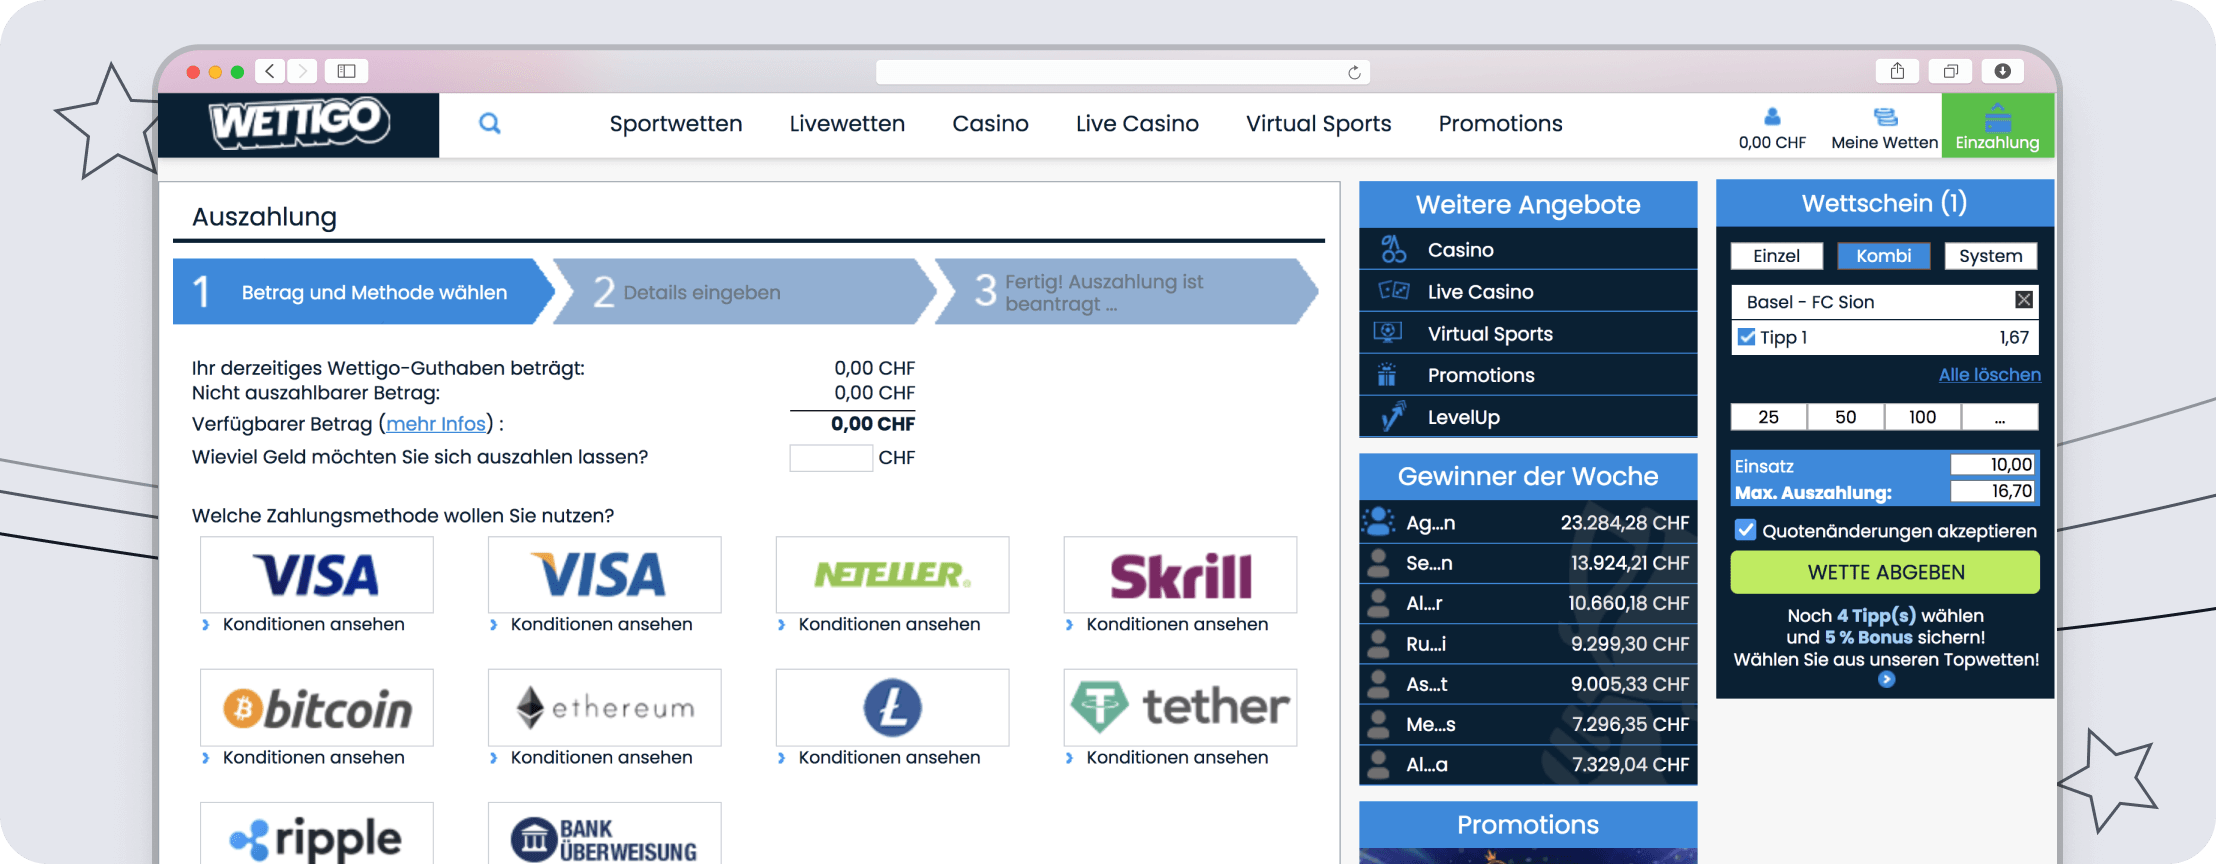Screen dimensions: 2216x864
Task: Click the Einsatz amount field
Action: [x=1992, y=465]
